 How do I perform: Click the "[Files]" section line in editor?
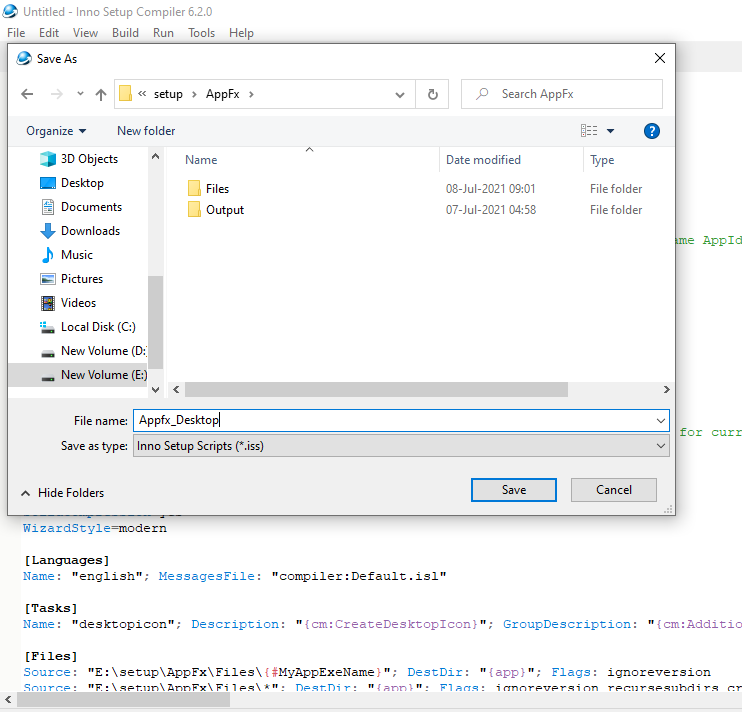tap(51, 656)
